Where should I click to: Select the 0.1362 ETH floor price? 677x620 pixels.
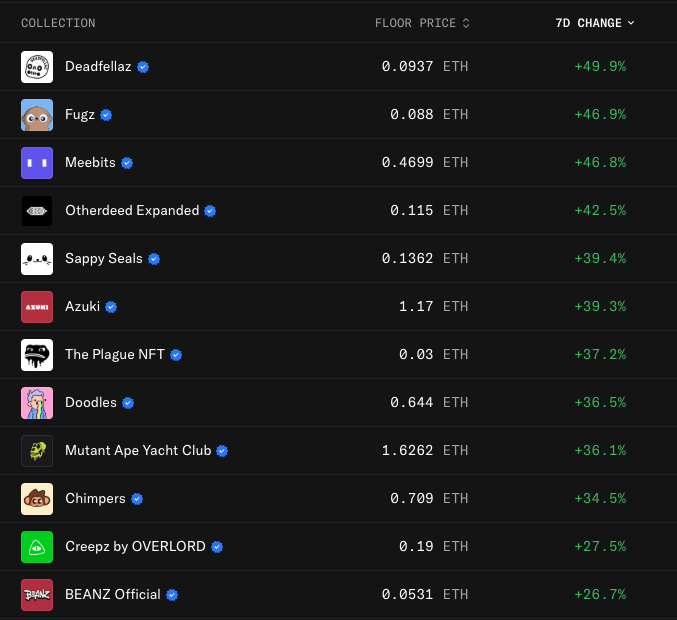[425, 259]
